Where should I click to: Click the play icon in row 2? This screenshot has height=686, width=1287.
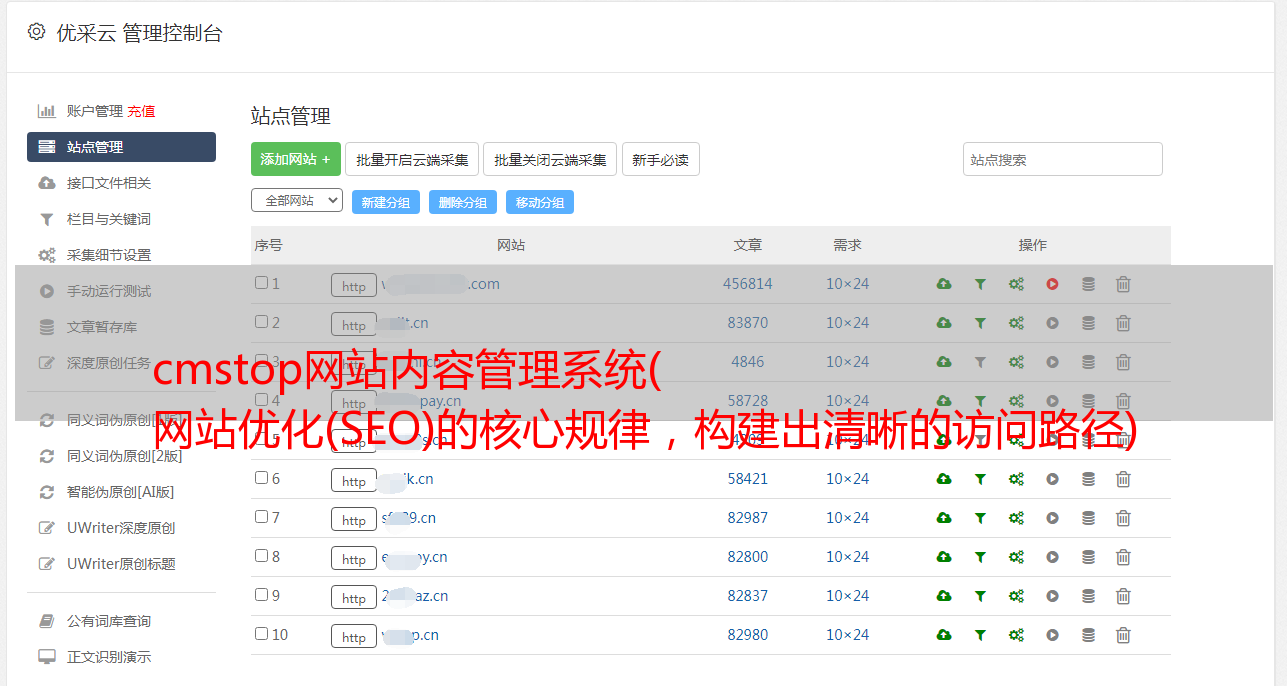click(x=1052, y=323)
